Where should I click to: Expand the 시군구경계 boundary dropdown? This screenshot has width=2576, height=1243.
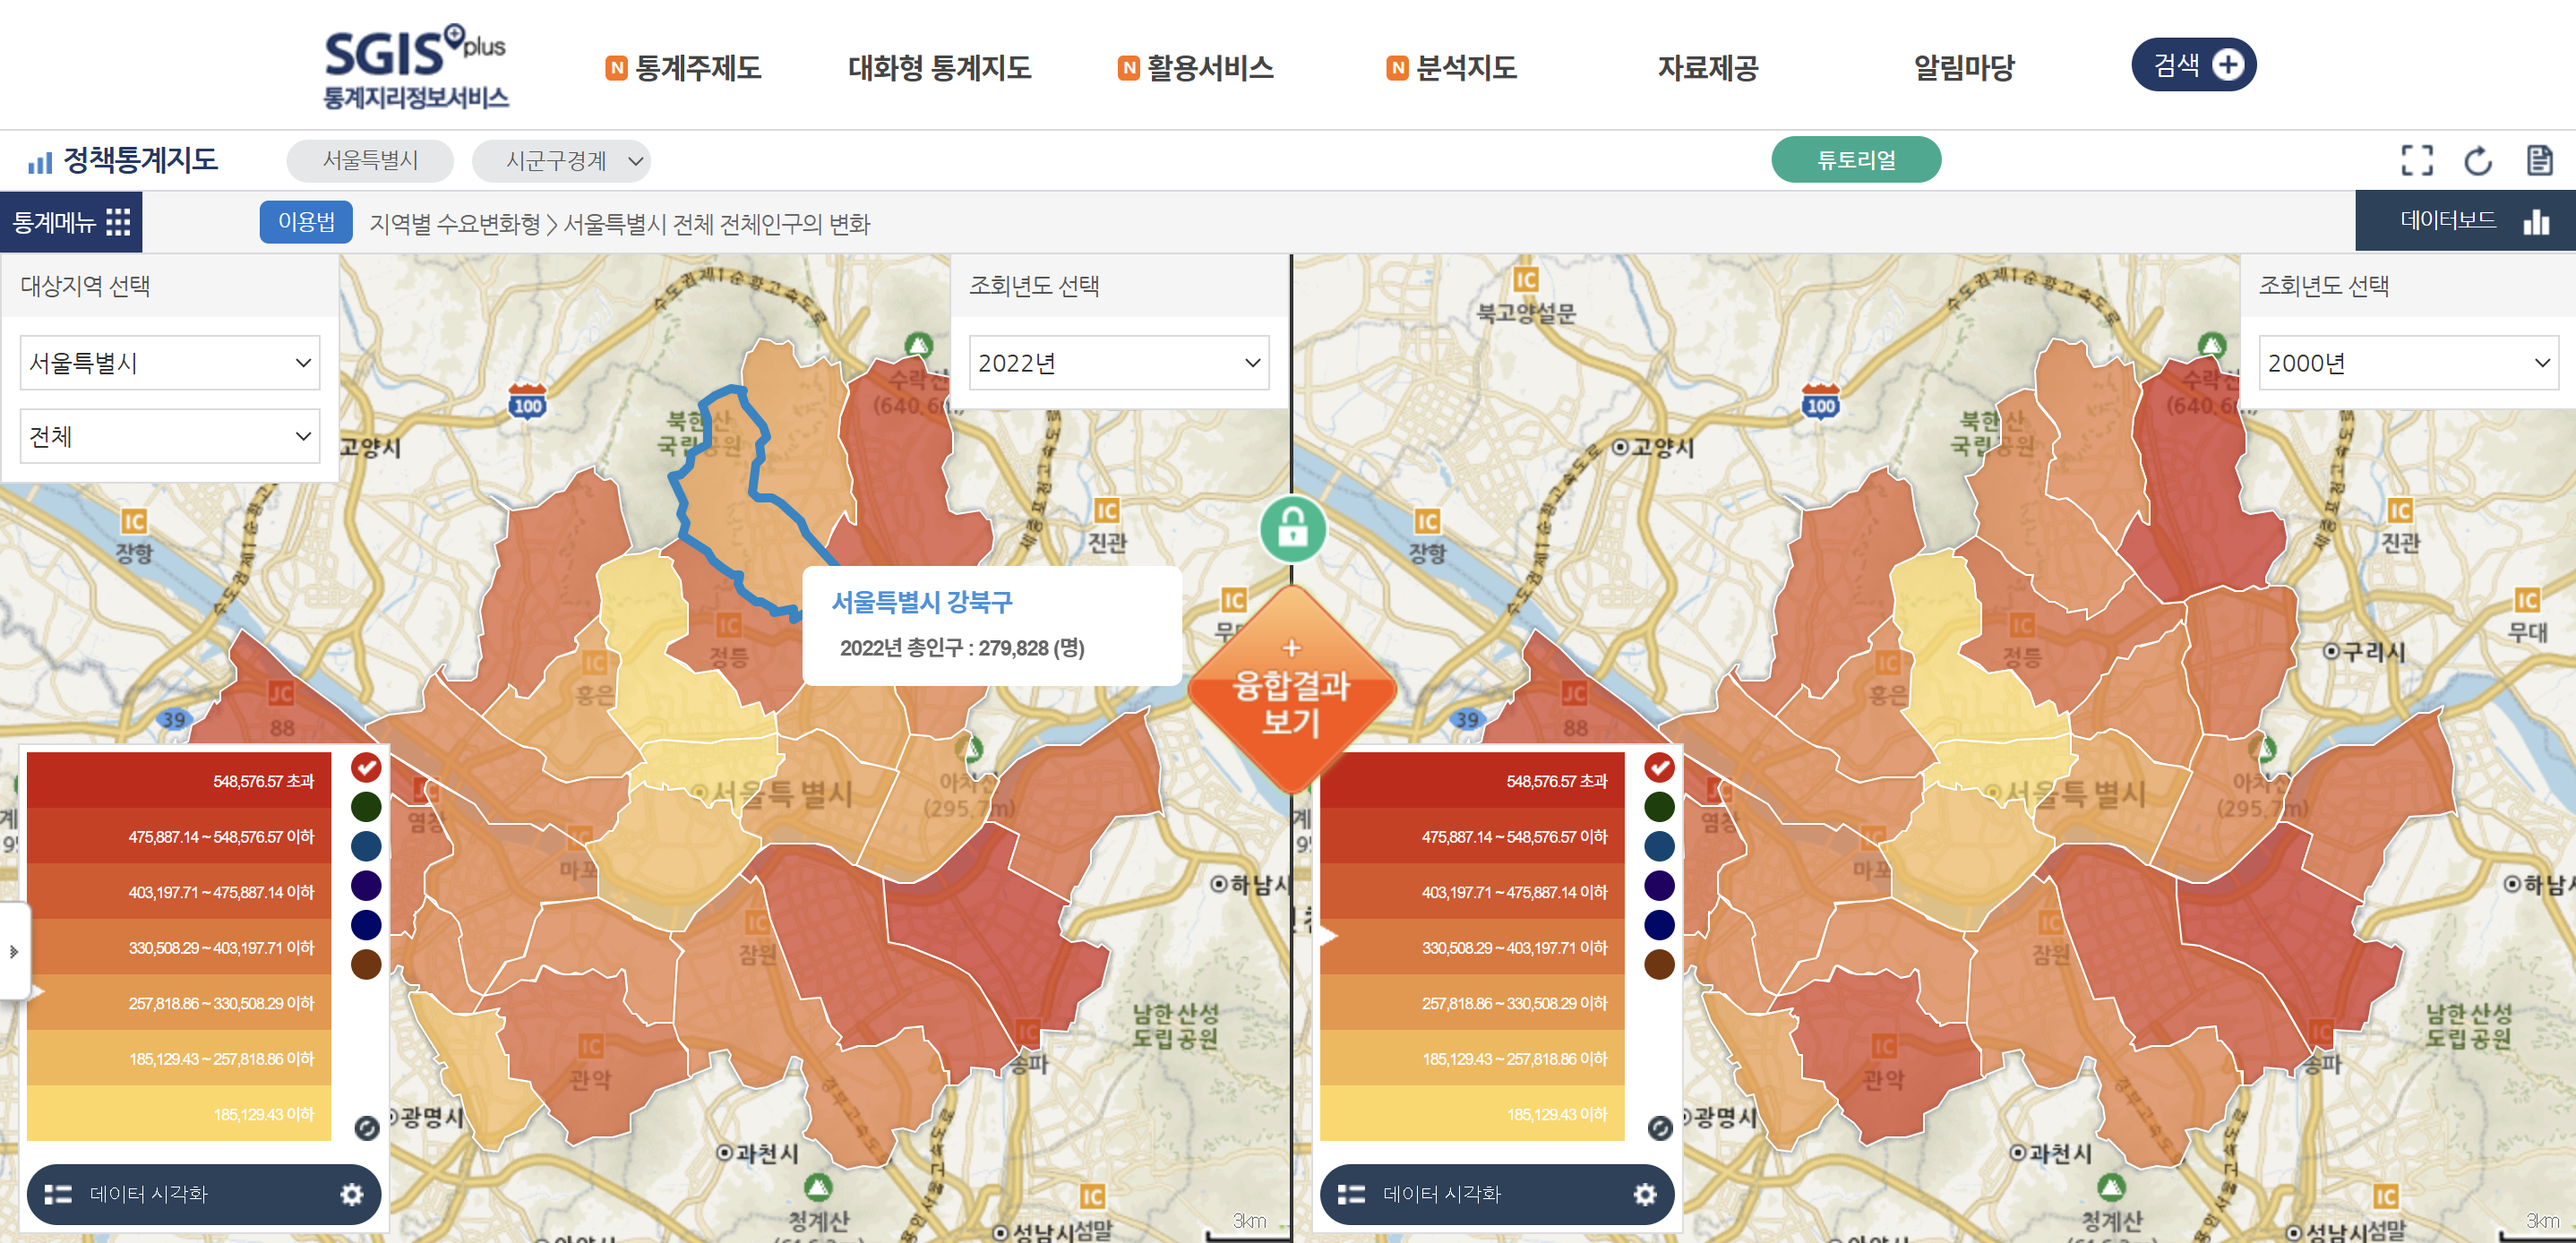561,161
